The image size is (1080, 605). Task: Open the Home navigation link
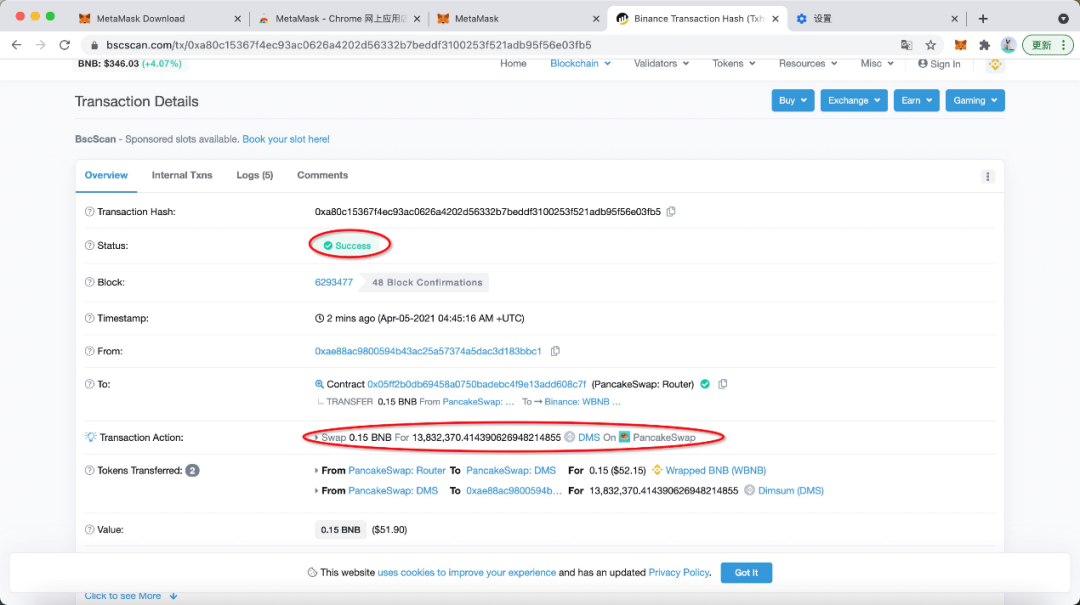tap(513, 63)
